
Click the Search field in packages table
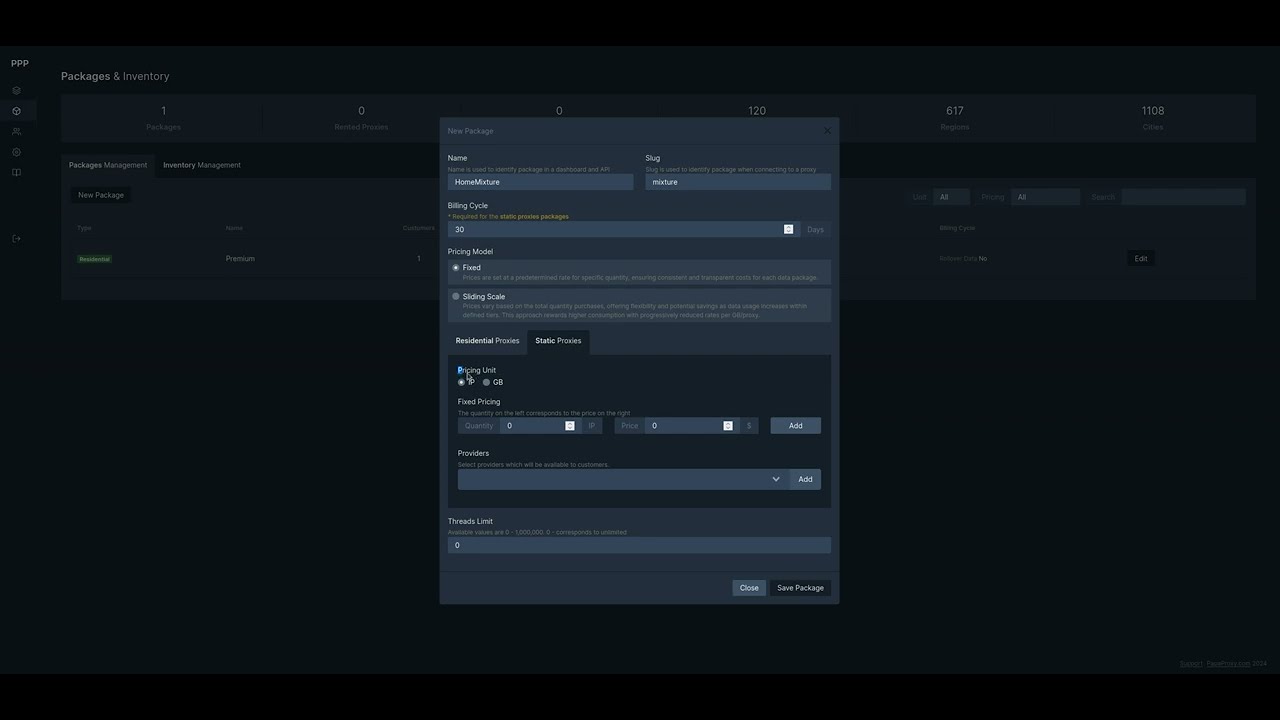1183,197
